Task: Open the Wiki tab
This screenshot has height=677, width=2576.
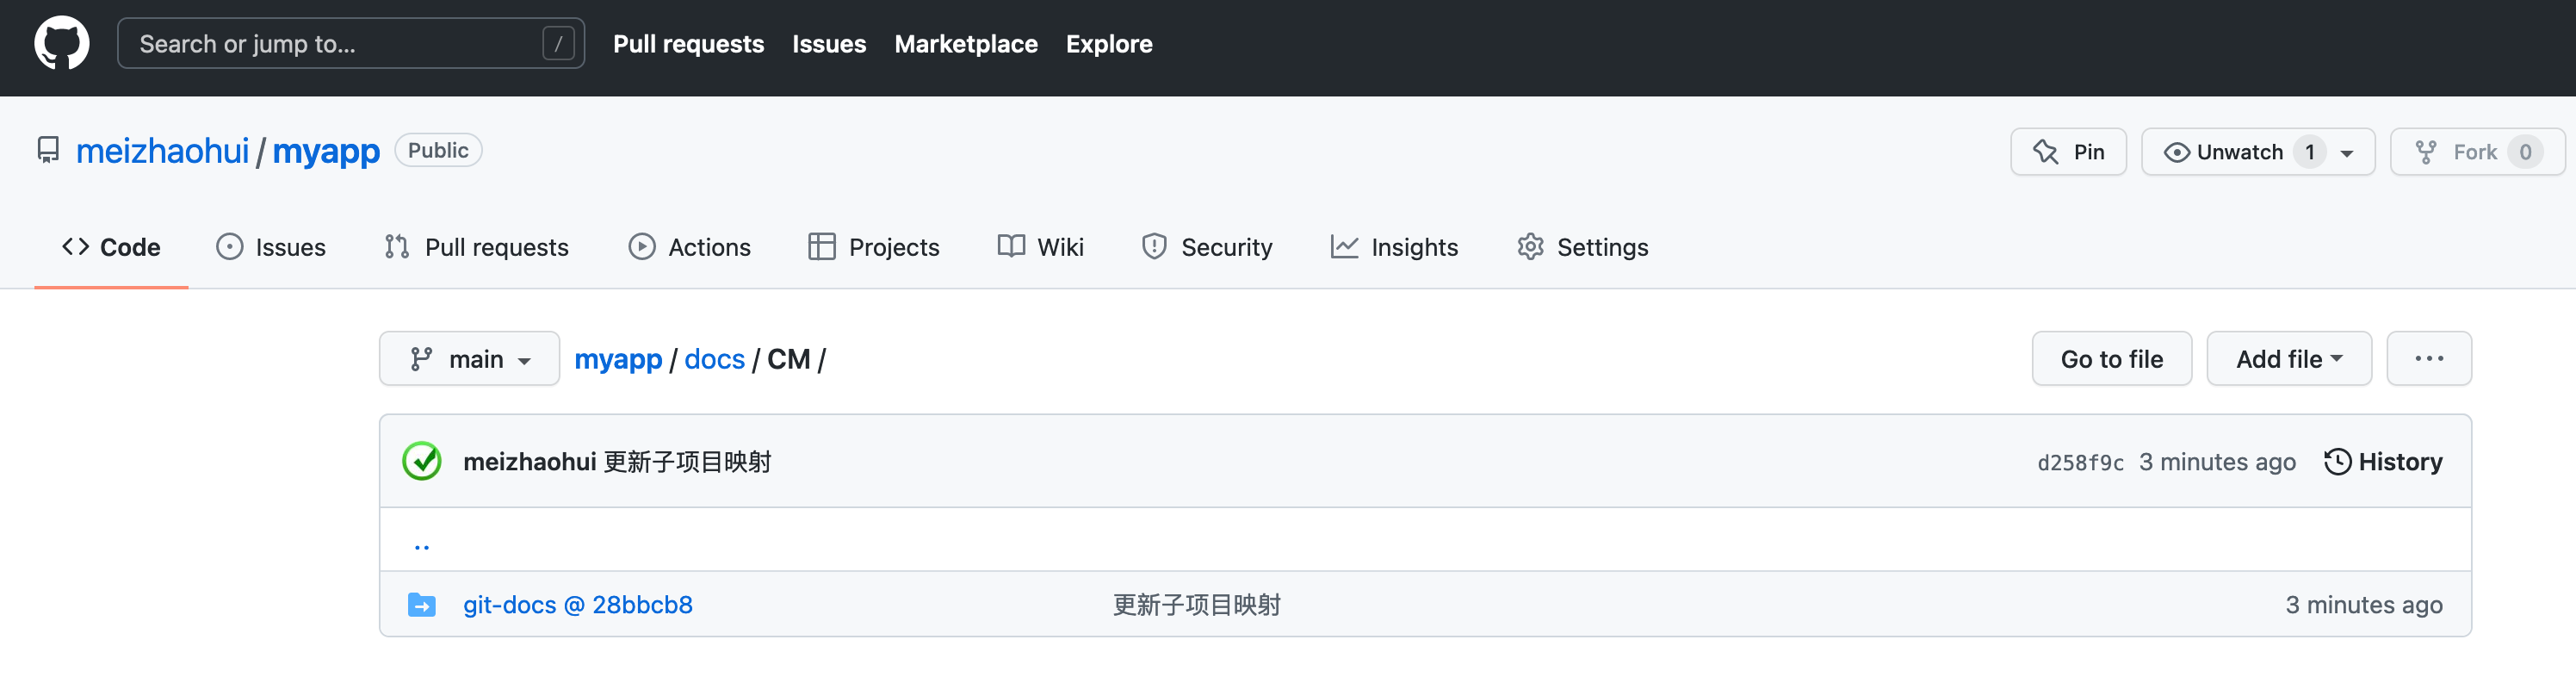Action: 1041,247
